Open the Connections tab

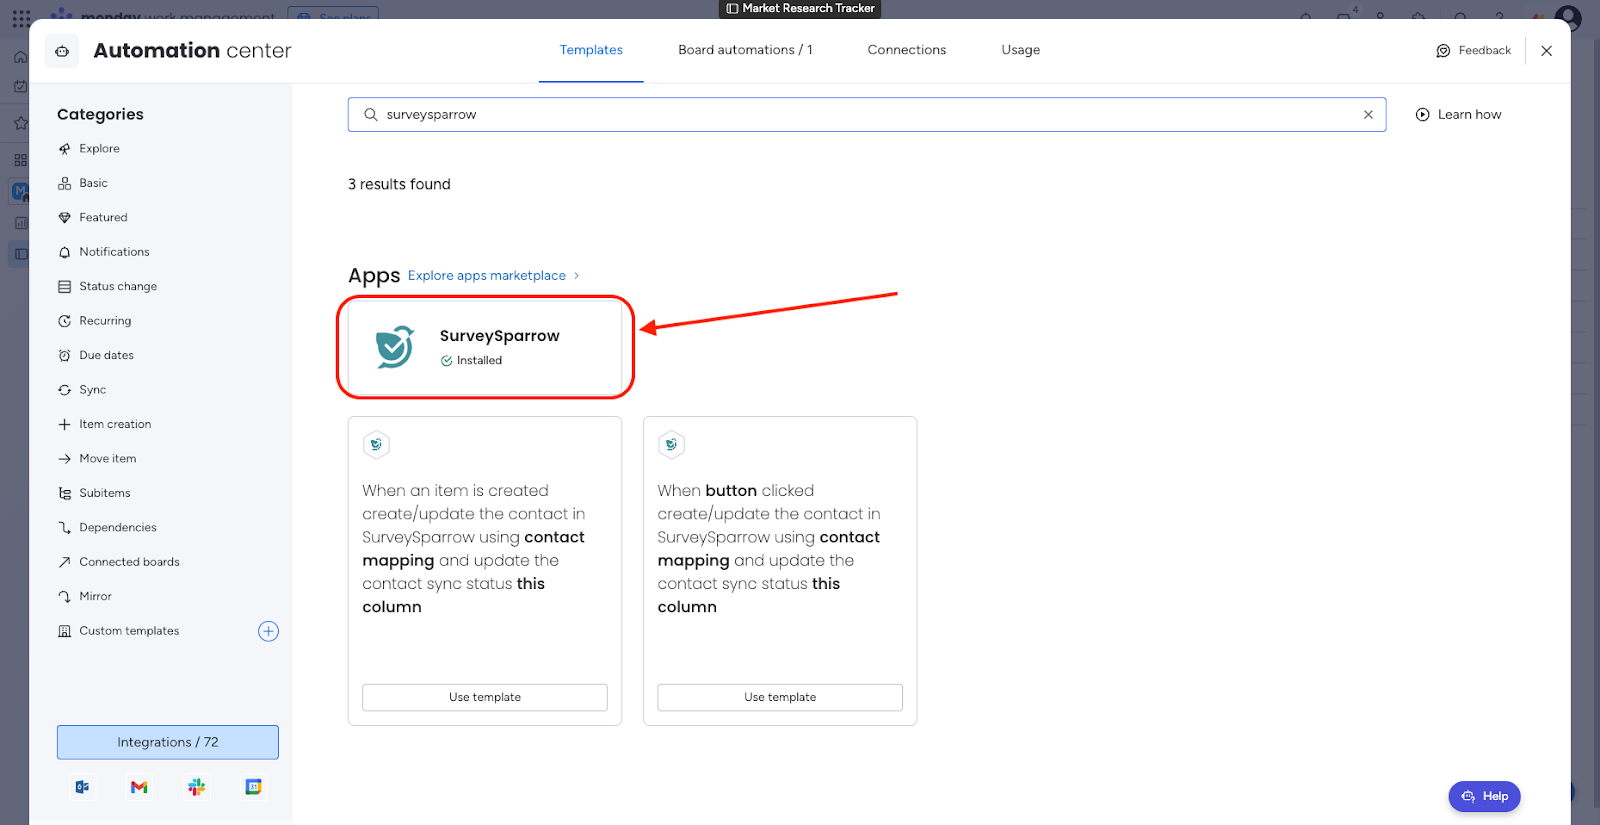point(906,50)
